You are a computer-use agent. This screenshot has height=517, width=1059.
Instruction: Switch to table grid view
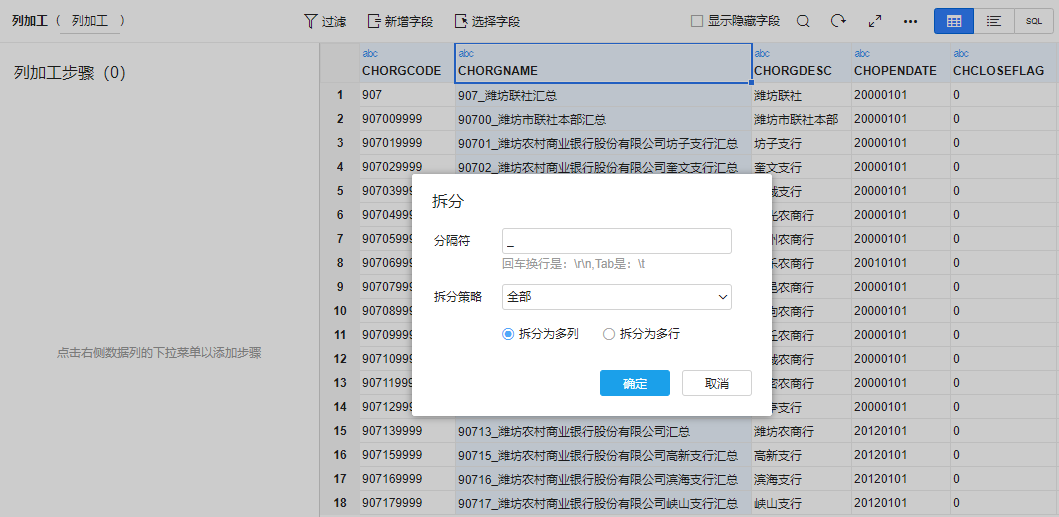point(954,21)
